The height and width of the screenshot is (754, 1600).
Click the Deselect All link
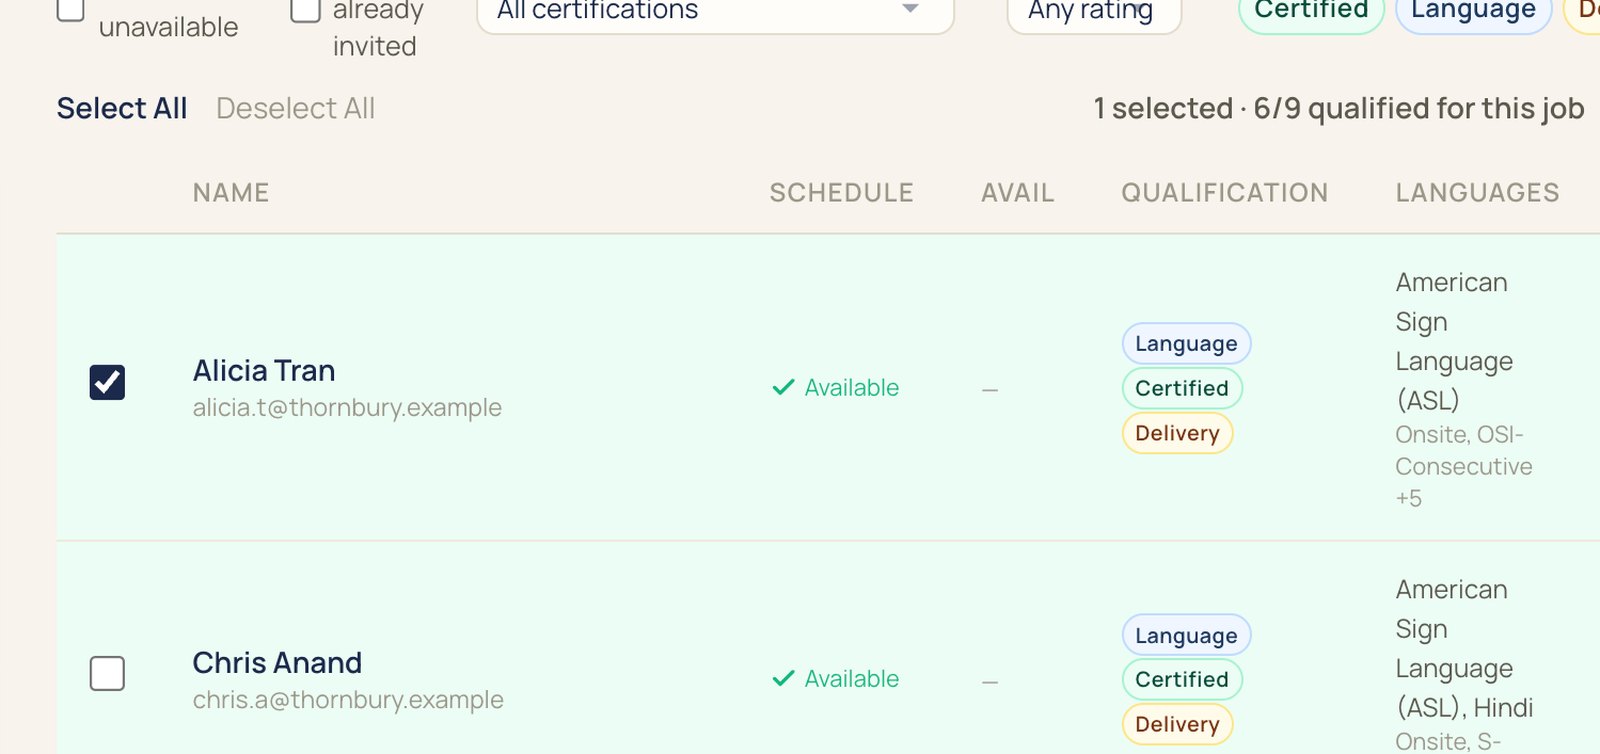[x=295, y=108]
